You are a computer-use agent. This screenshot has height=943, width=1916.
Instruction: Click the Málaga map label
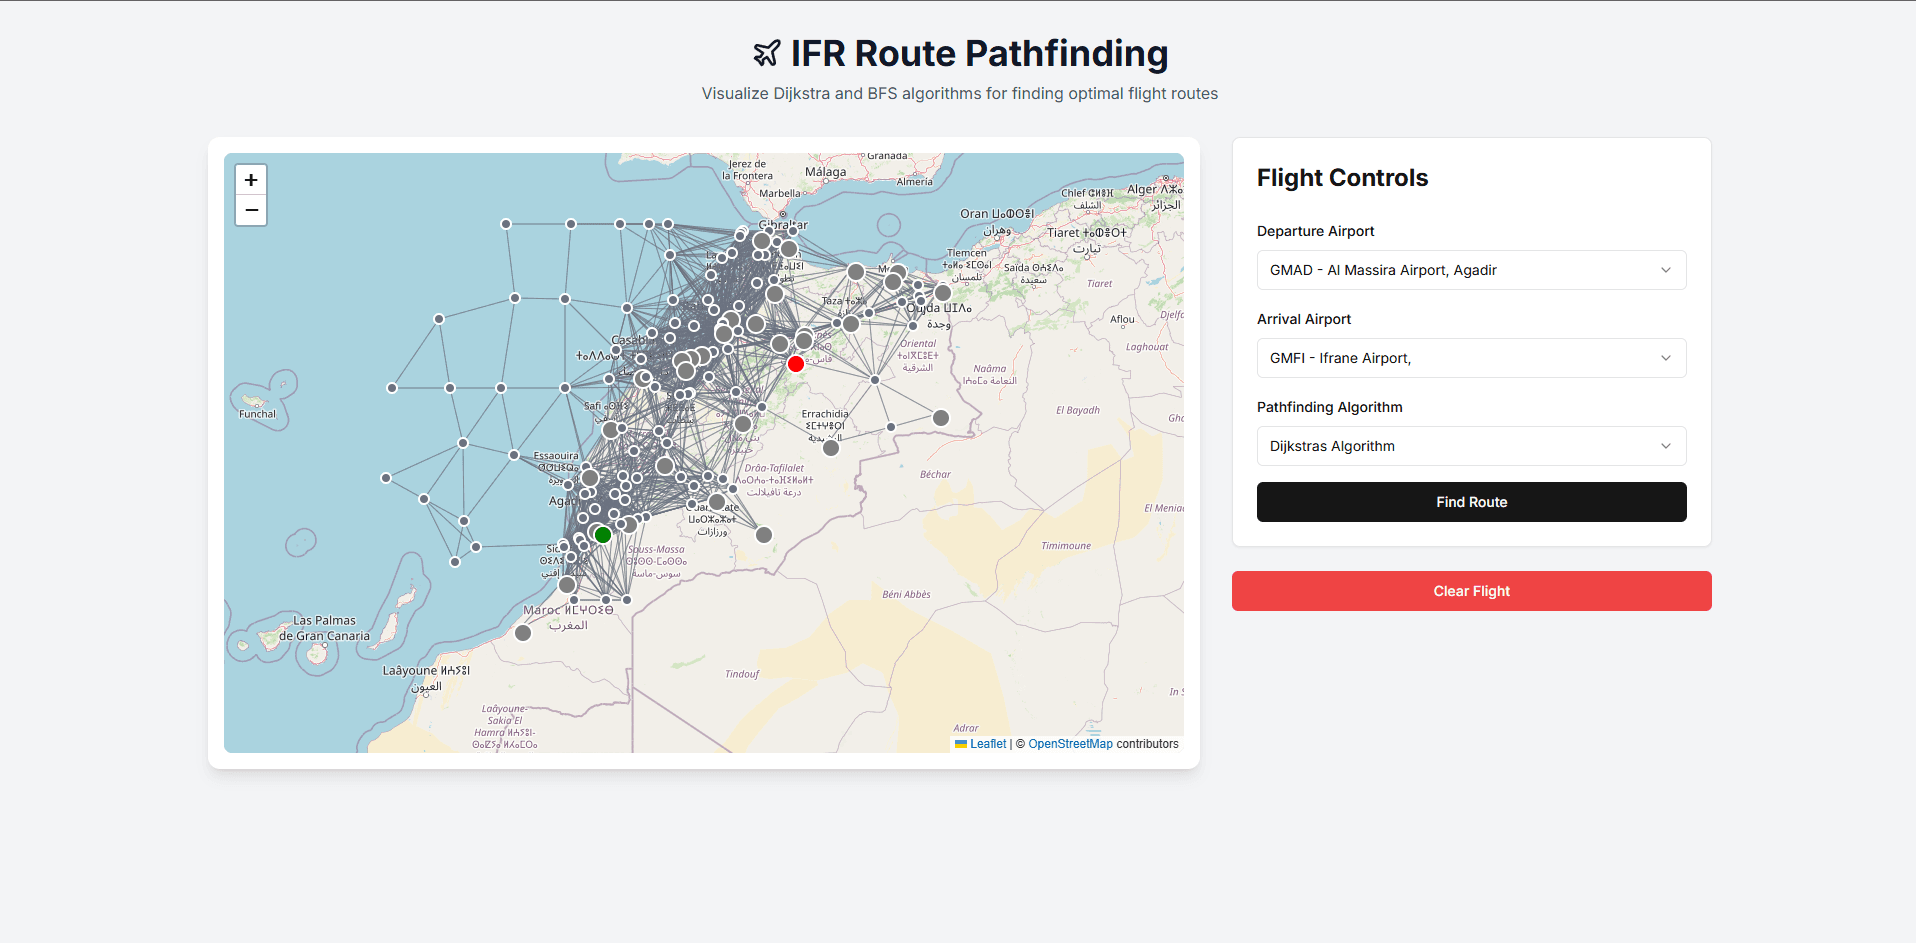click(x=825, y=172)
